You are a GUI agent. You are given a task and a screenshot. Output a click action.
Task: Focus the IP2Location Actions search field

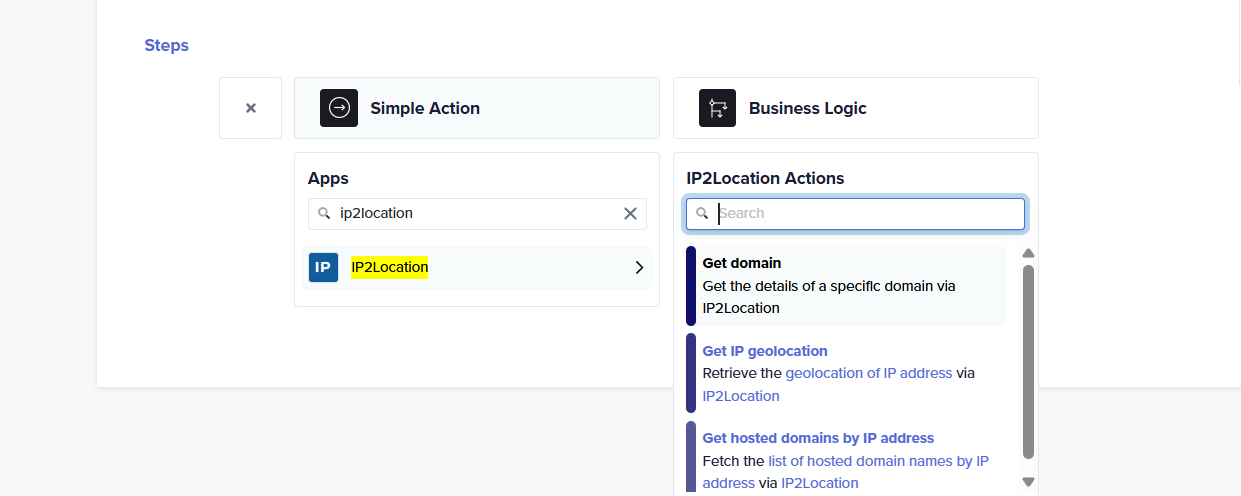(856, 213)
